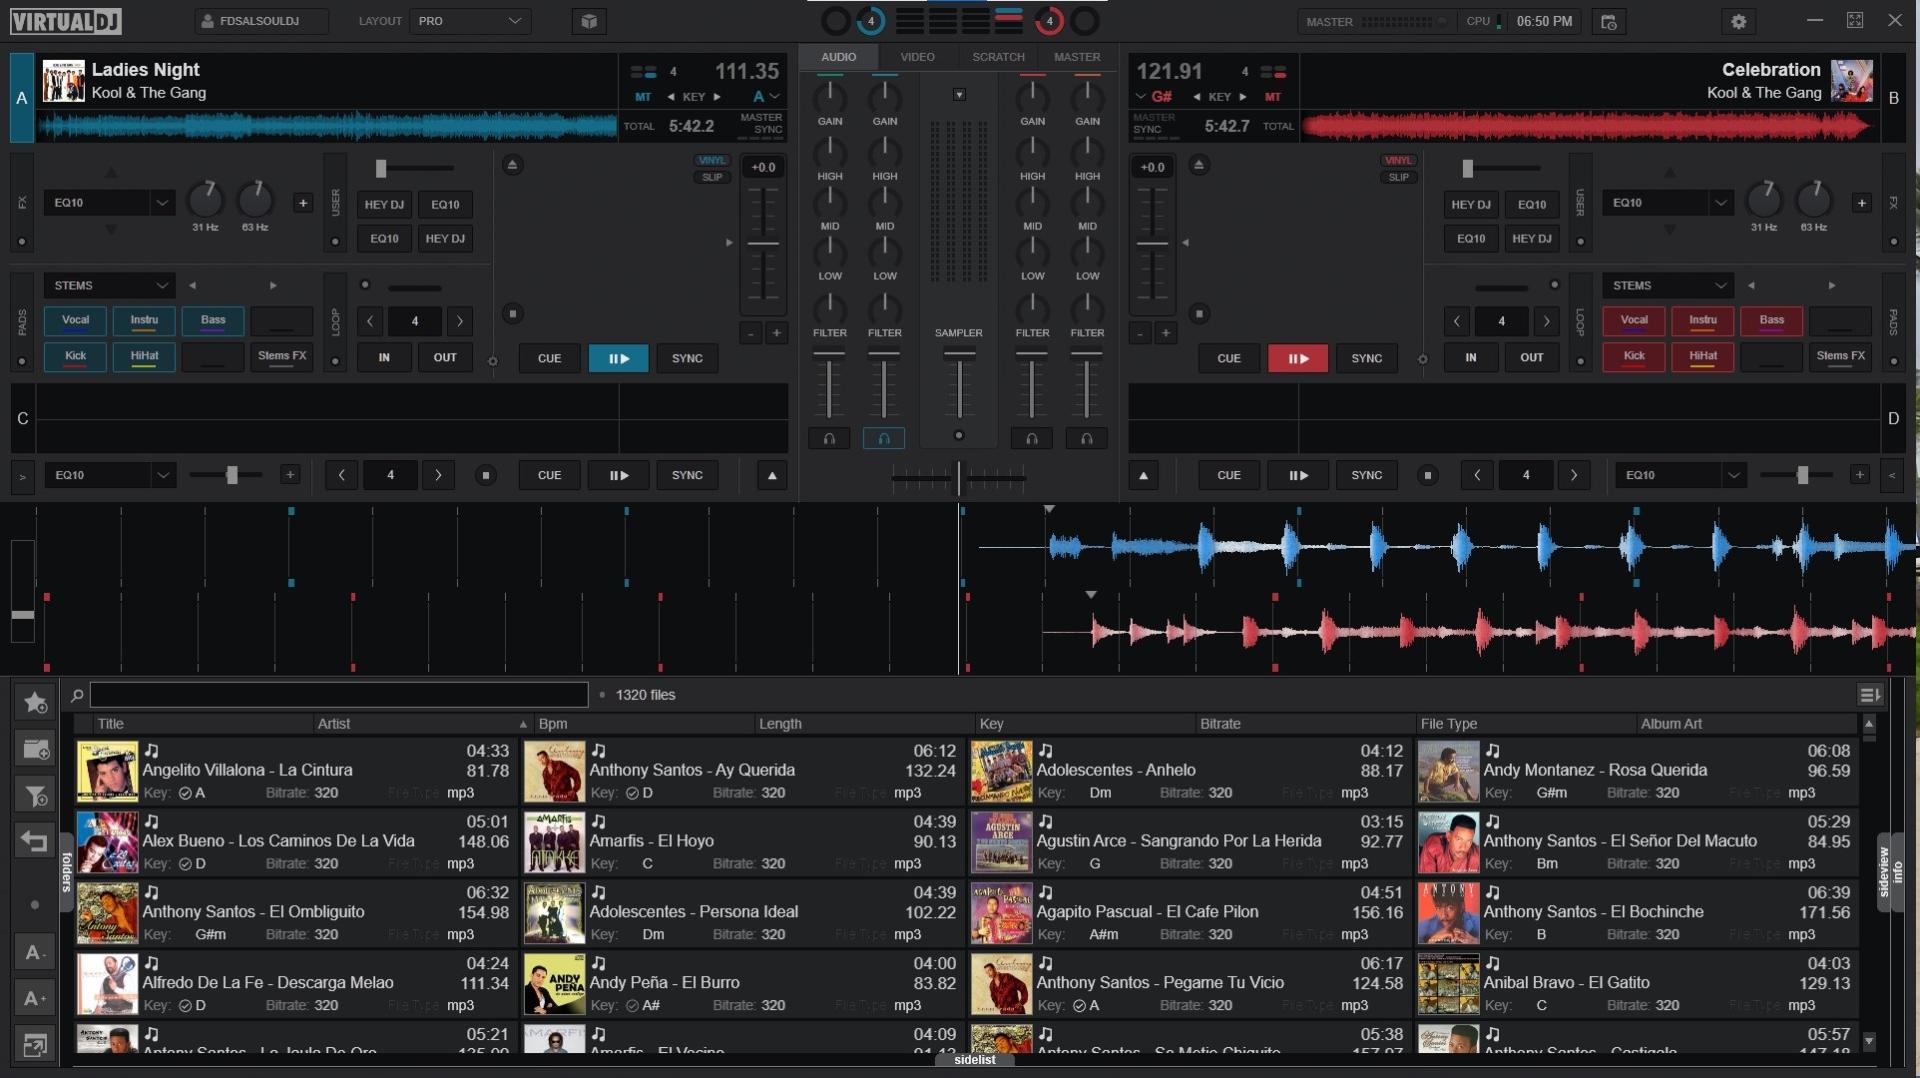The image size is (1920, 1078).
Task: Click the add folder icon in the browser sidebar
Action: pos(35,749)
